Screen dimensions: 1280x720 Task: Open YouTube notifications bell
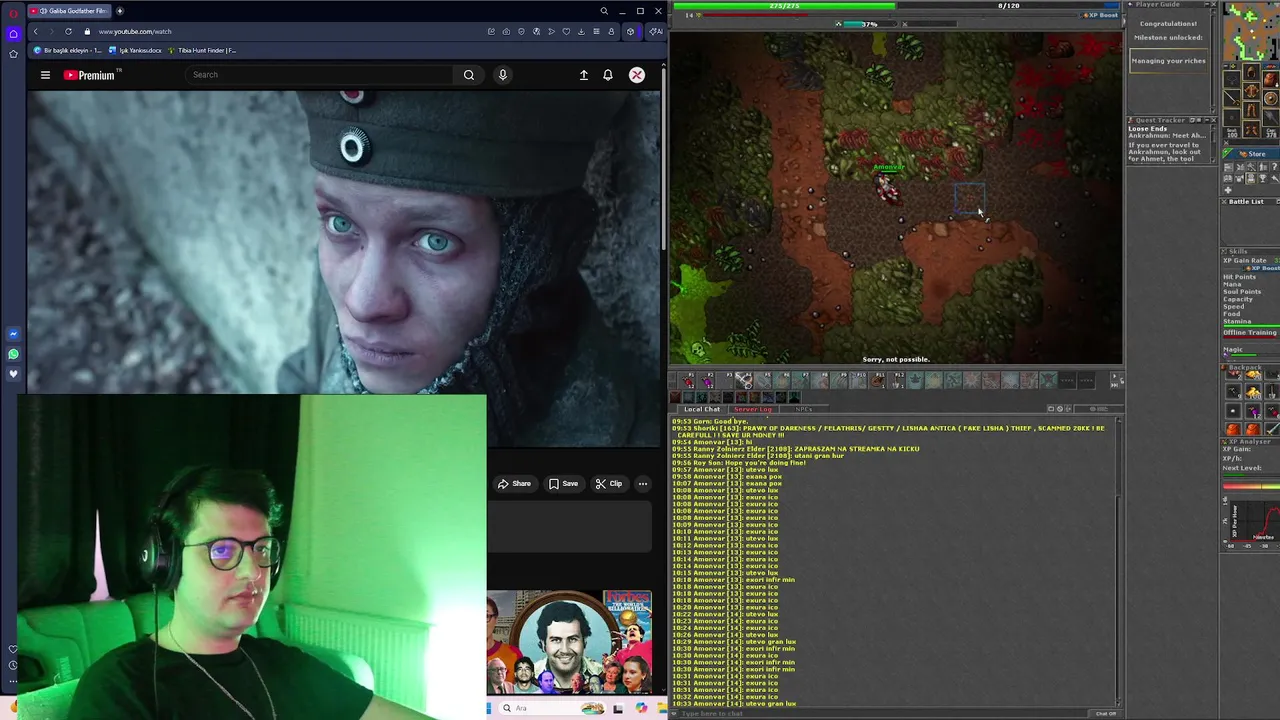[608, 75]
